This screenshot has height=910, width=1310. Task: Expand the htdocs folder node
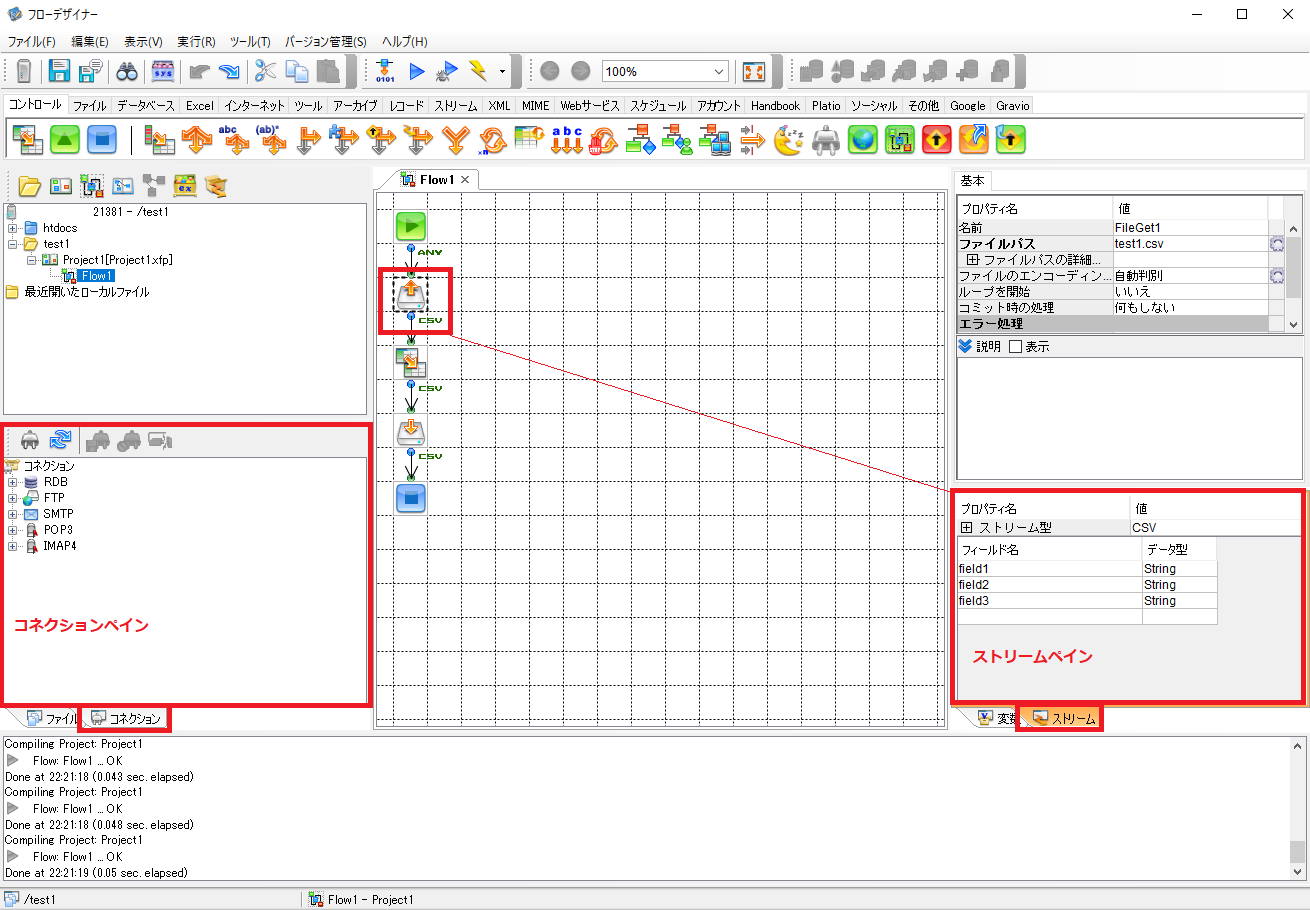12,228
